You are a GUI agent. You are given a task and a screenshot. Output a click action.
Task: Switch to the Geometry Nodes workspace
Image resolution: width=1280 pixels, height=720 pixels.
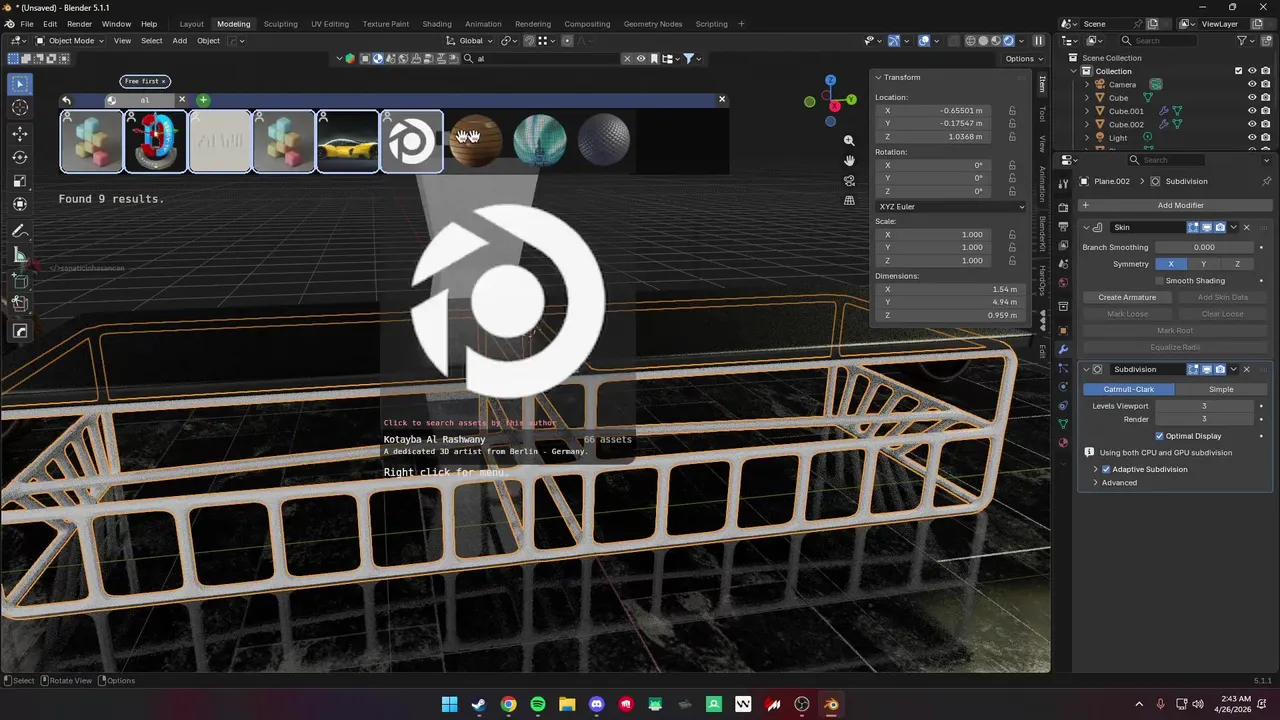click(652, 24)
